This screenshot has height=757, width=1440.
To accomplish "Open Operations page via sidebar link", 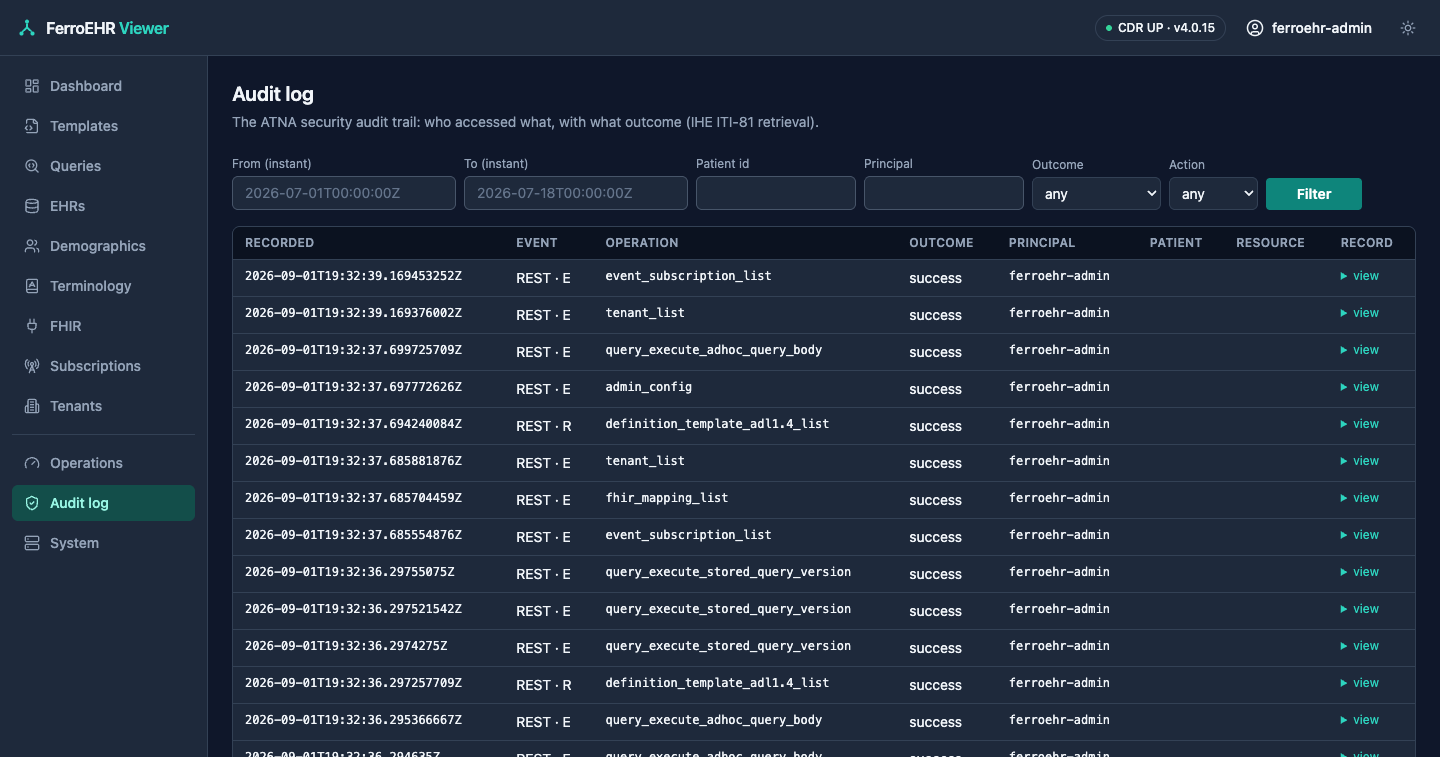I will click(x=103, y=463).
